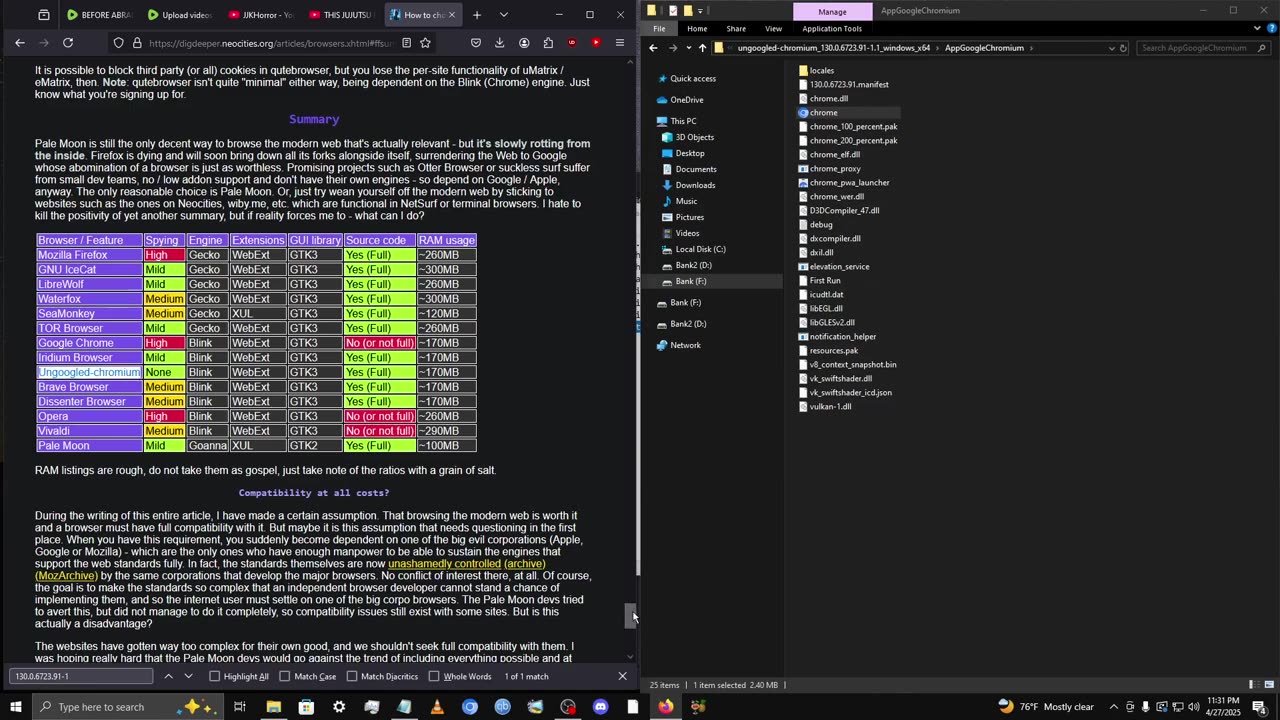Open Firefox downloads panel
Viewport: 1280px width, 720px height.
coord(499,43)
